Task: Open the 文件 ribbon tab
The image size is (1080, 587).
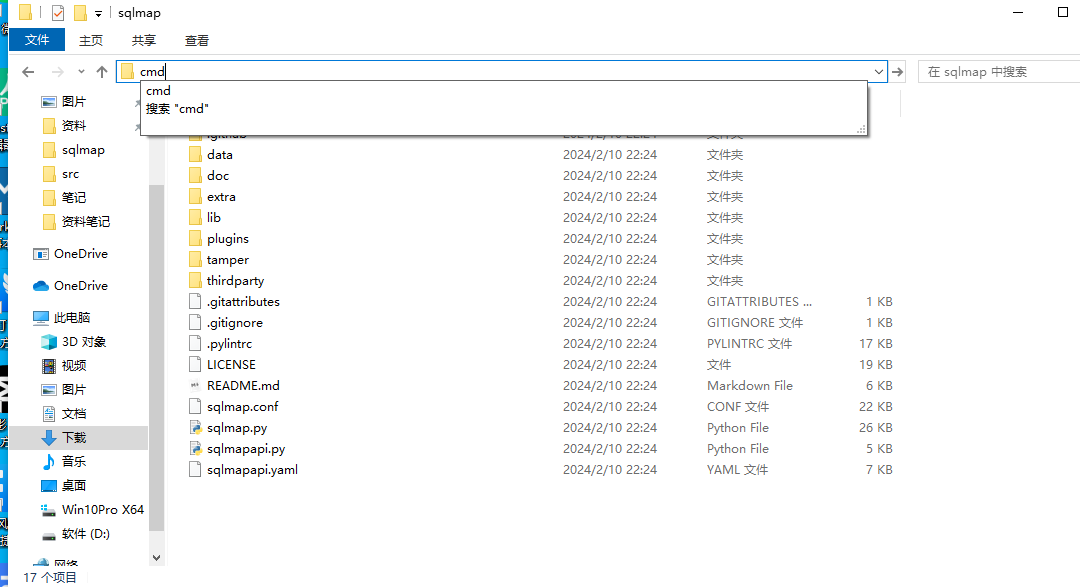Action: tap(37, 40)
